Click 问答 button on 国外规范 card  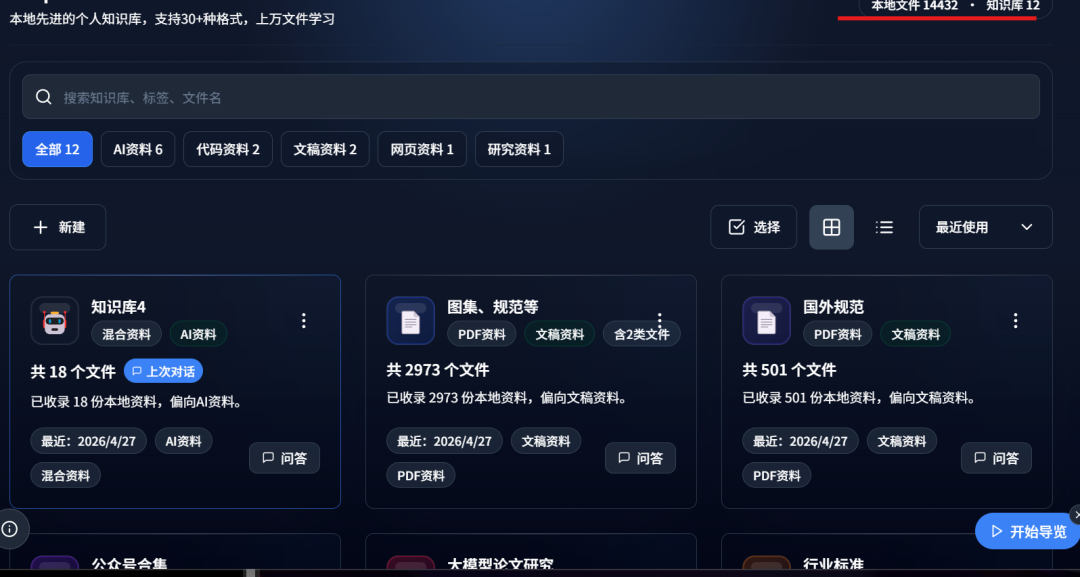point(997,458)
